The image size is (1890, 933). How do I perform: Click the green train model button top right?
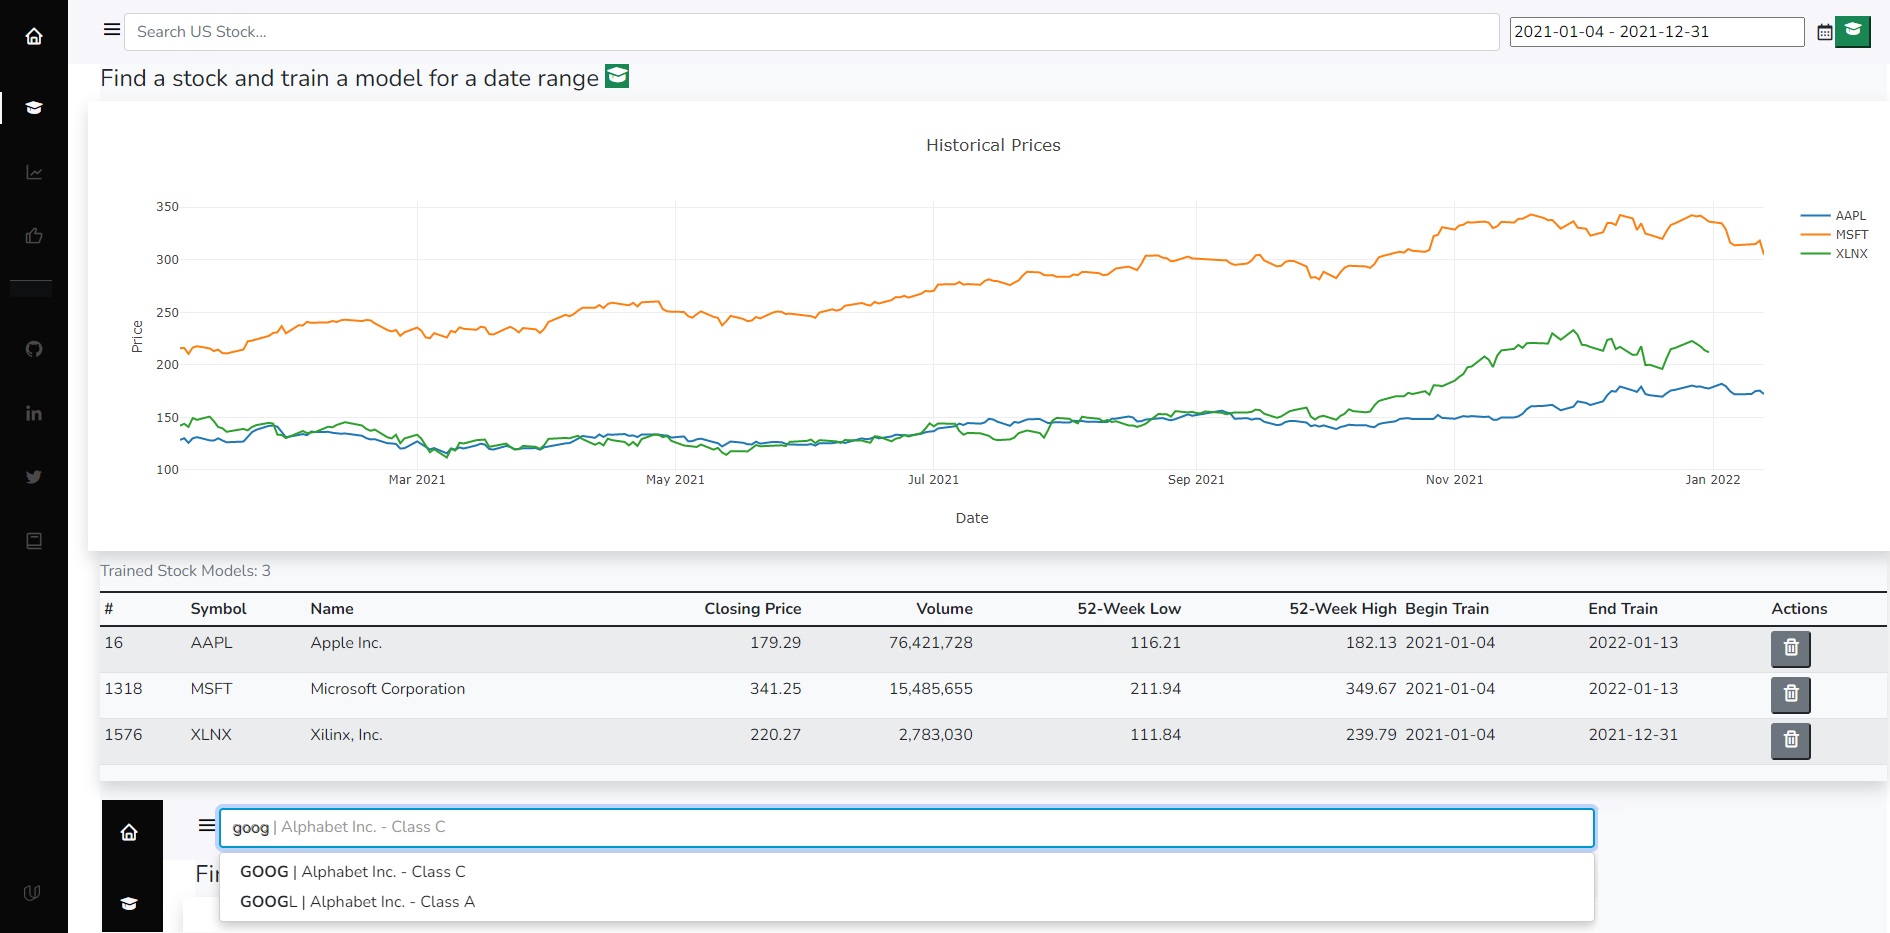coord(1853,31)
